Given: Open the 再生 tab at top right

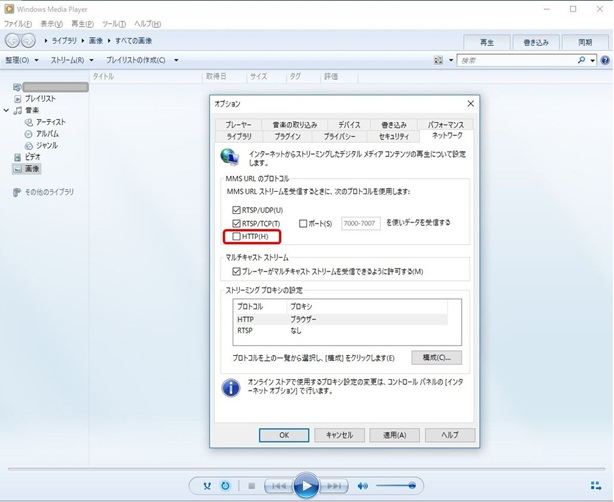Looking at the screenshot, I should 487,42.
